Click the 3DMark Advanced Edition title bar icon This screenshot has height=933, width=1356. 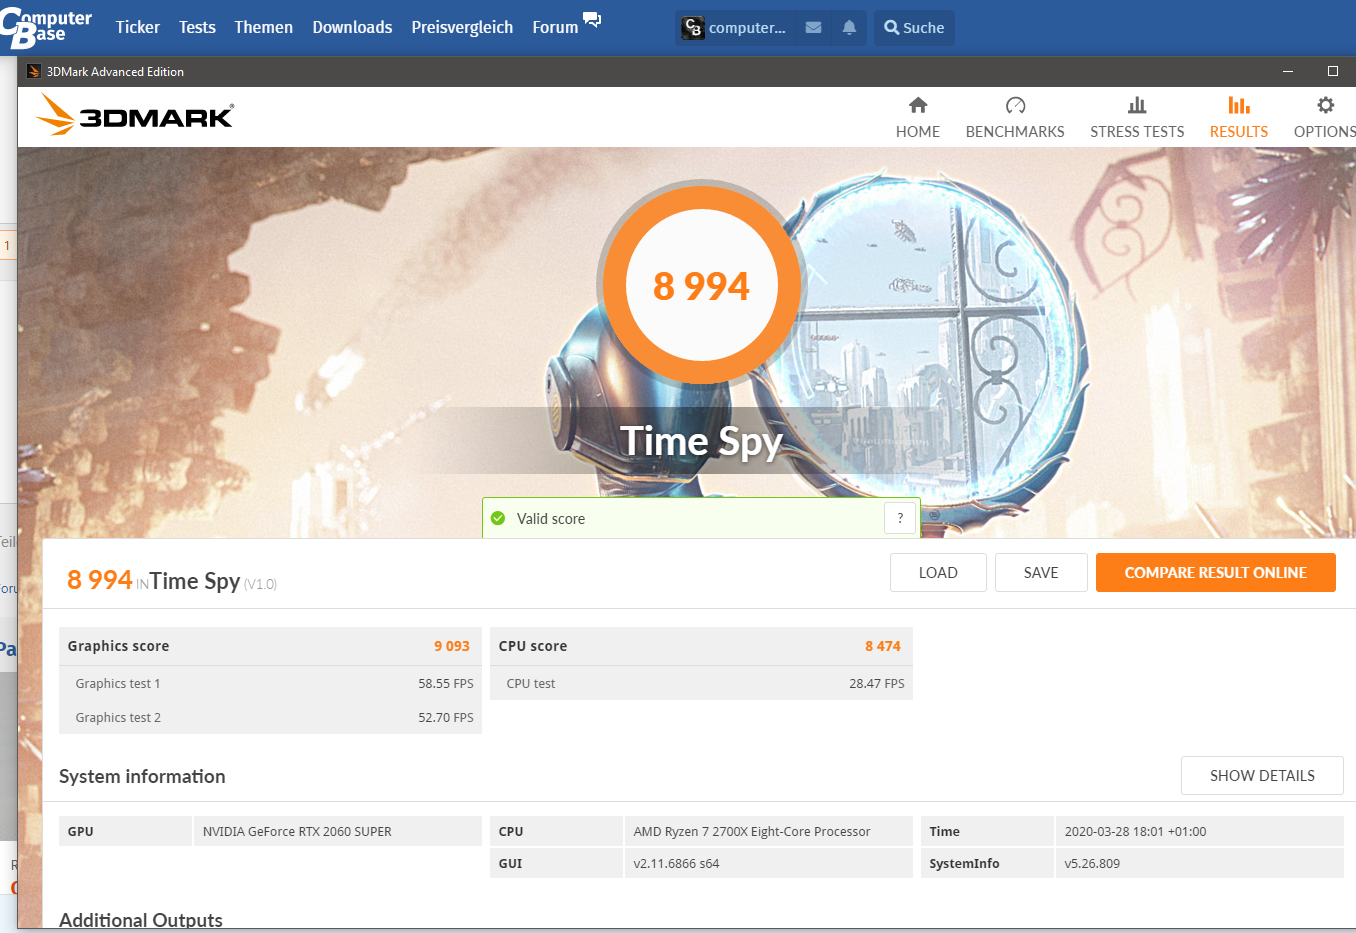coord(34,71)
